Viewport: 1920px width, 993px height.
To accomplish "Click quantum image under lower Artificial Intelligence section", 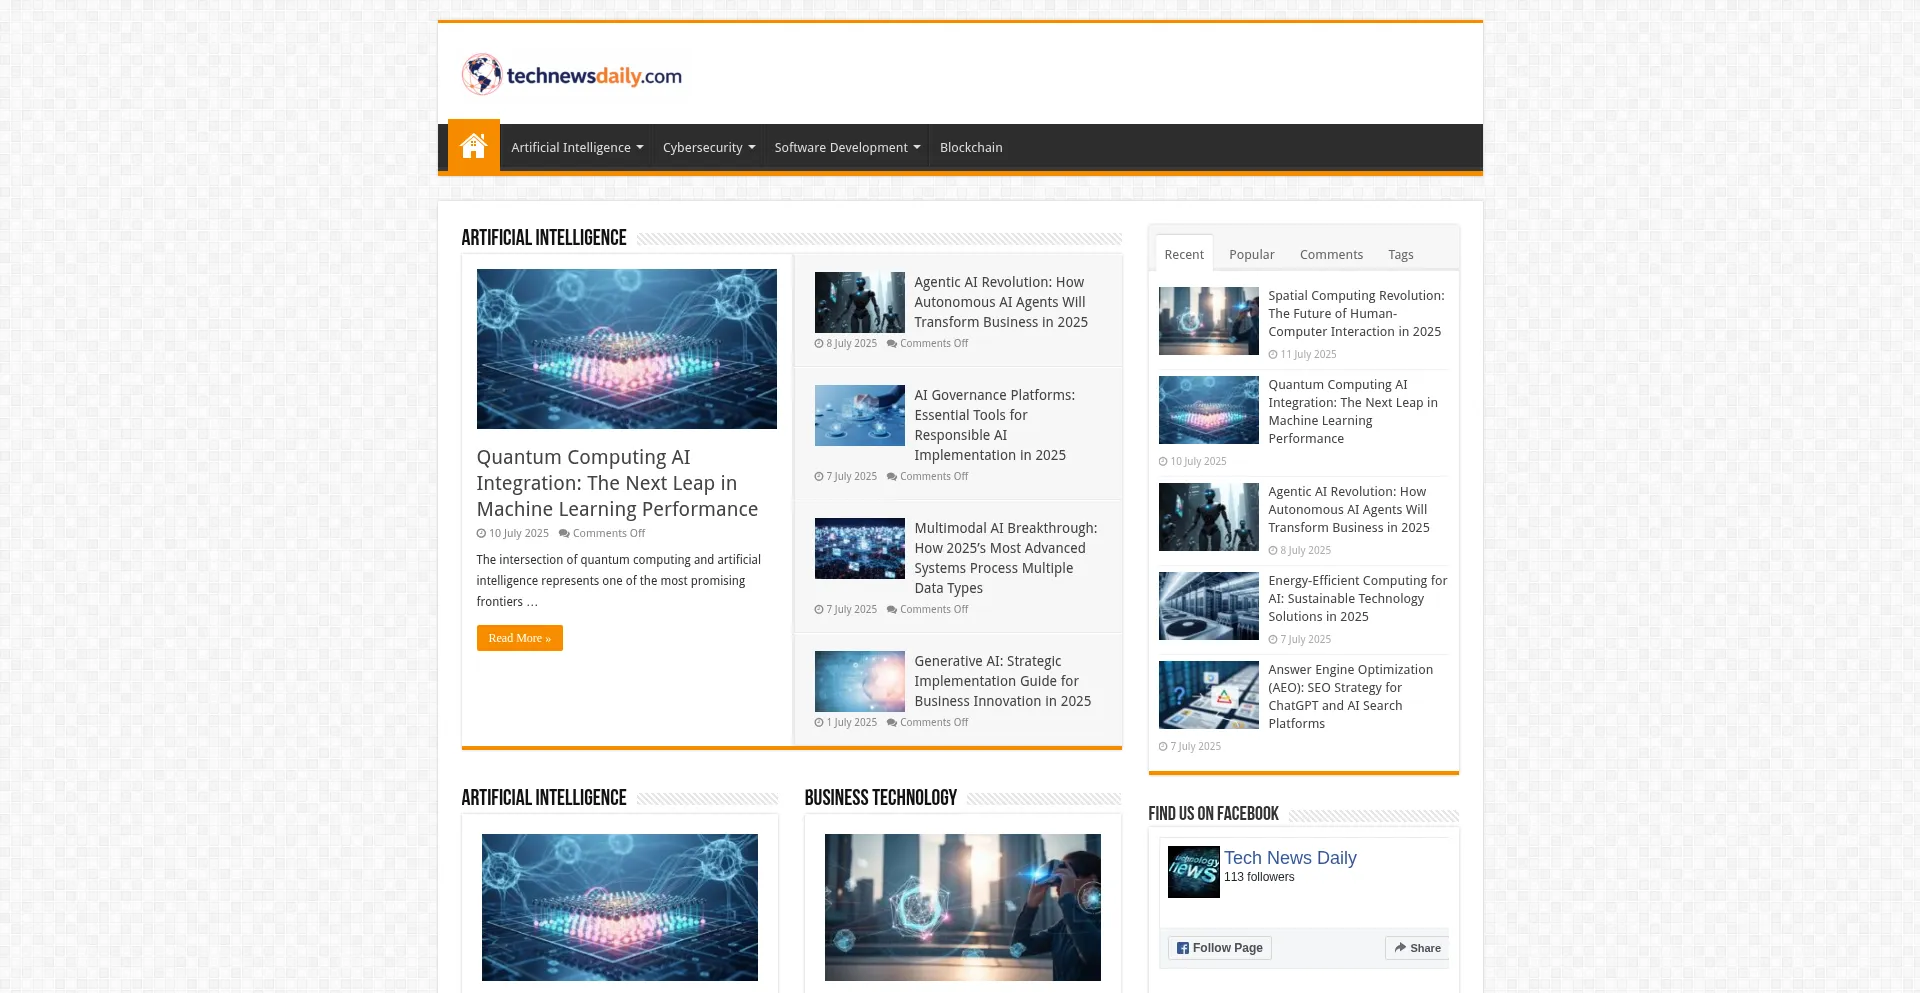I will [x=620, y=907].
